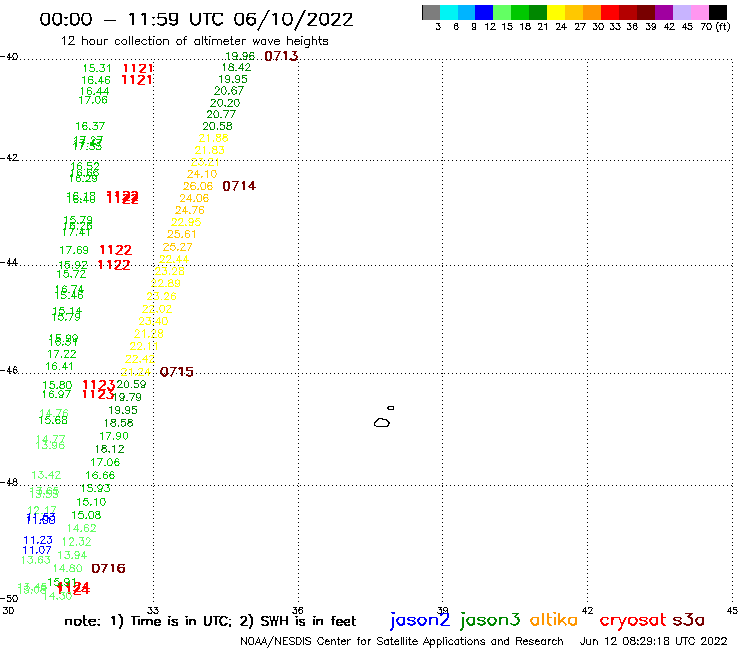740x650 pixels.
Task: Click the wave height value '20.77'
Action: click(x=221, y=114)
